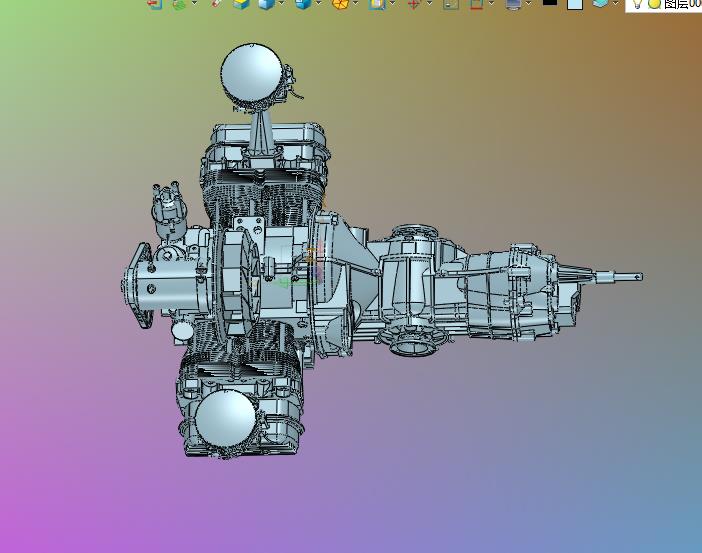The width and height of the screenshot is (702, 553).
Task: Open dropdown arrow beside teal layered cube
Action: point(616,3)
